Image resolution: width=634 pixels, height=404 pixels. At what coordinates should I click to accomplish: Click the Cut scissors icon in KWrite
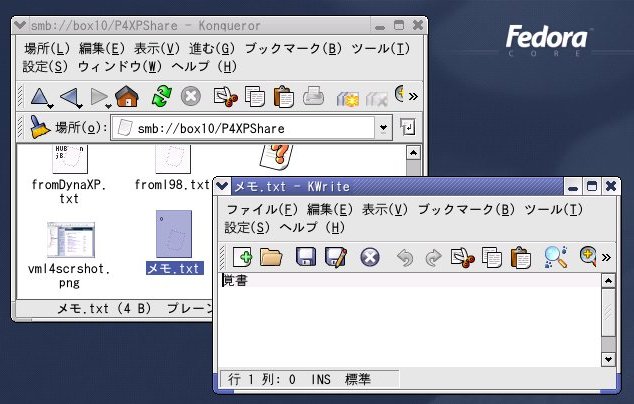tap(463, 258)
